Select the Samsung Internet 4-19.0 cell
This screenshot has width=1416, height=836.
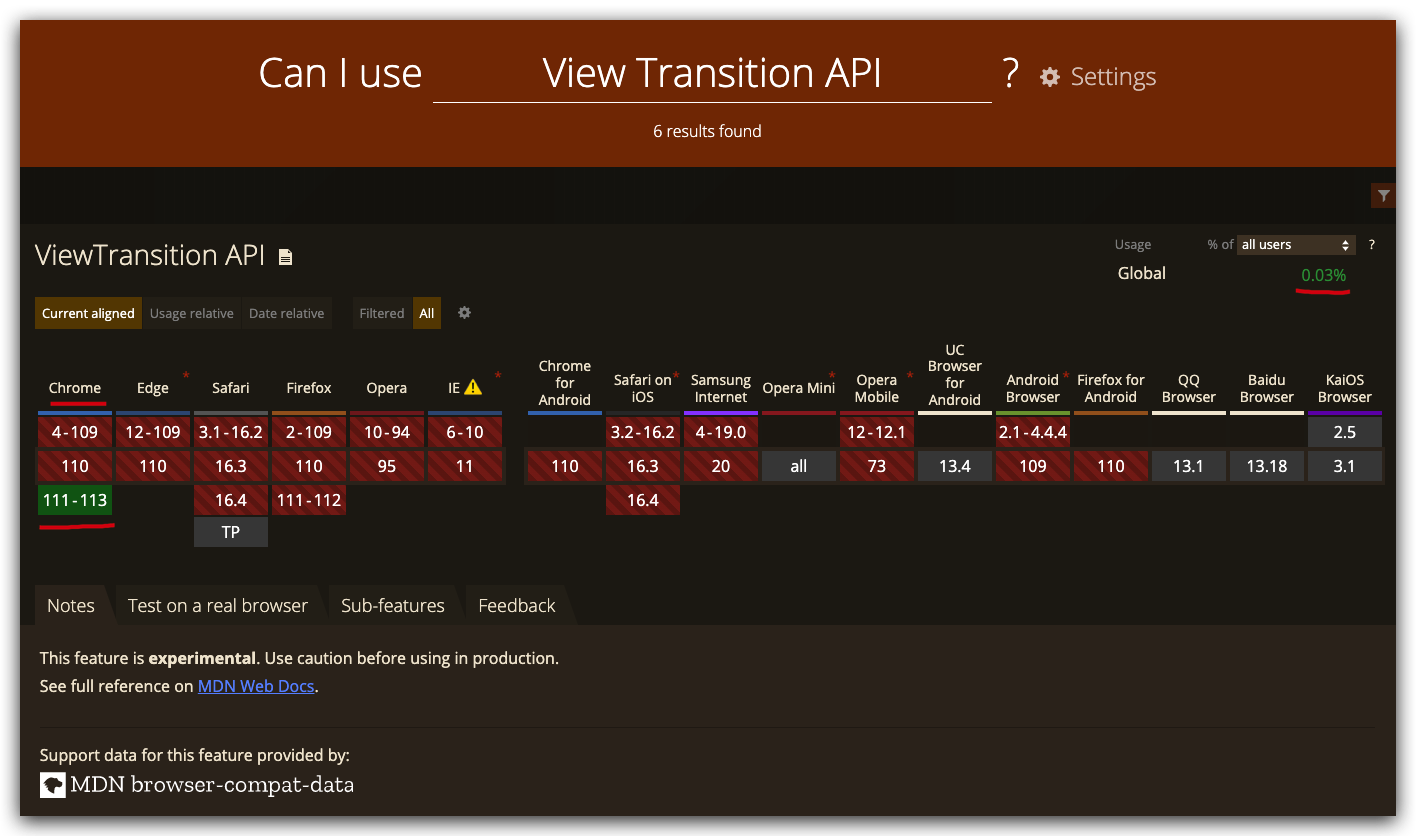click(x=721, y=432)
